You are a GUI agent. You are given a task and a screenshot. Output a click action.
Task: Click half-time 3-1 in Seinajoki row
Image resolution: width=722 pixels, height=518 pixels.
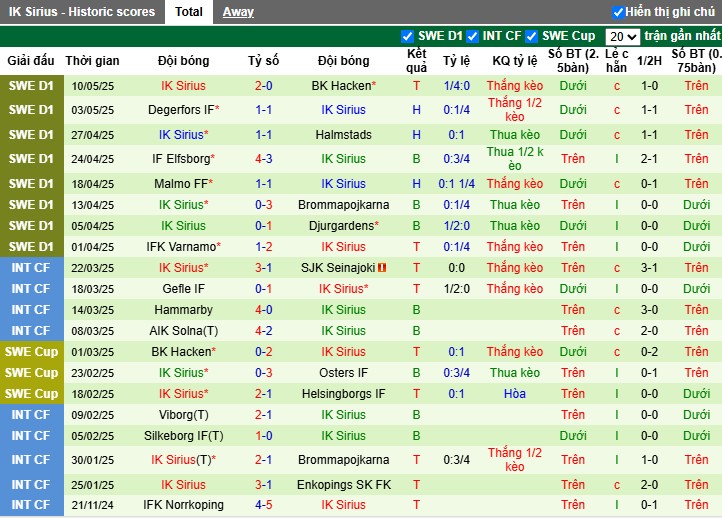pyautogui.click(x=649, y=268)
